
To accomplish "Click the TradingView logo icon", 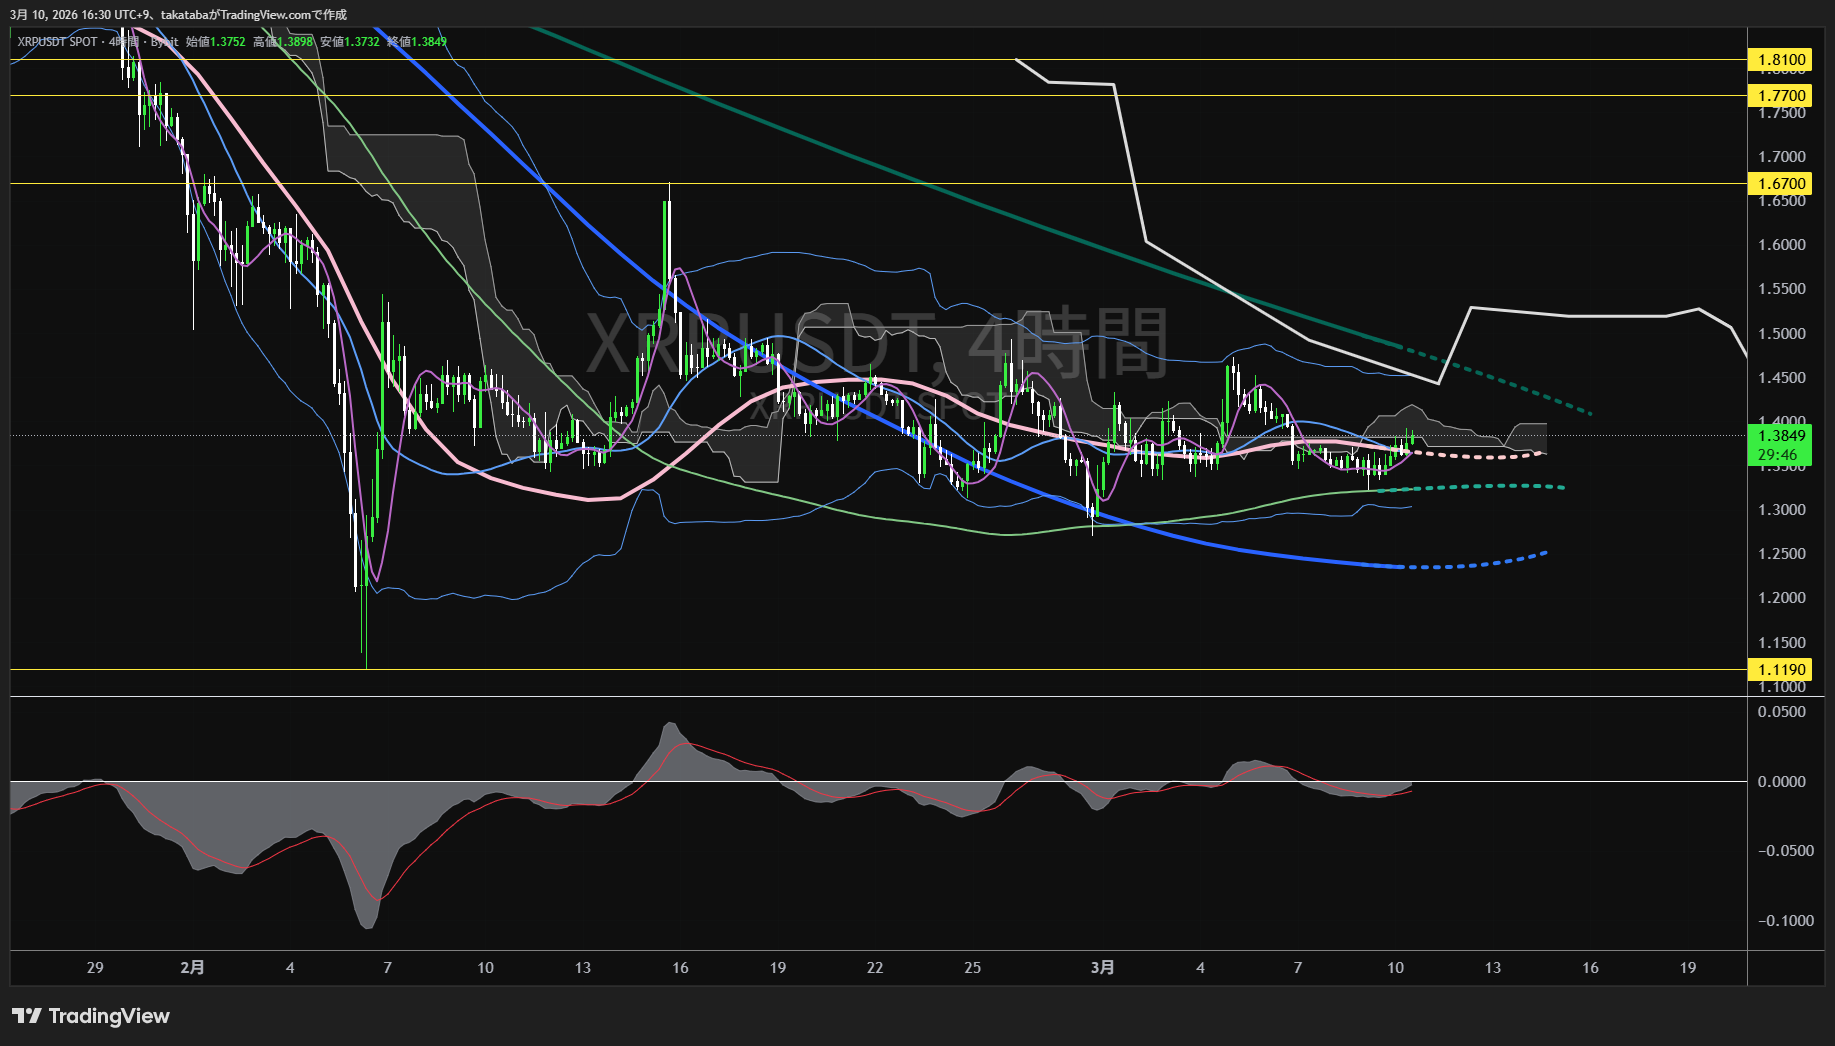I will click(x=27, y=1016).
